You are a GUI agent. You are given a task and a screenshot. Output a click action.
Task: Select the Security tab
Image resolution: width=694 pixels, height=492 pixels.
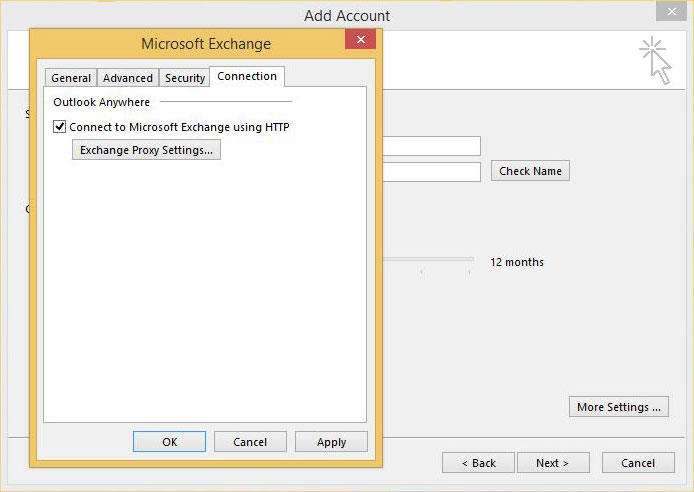pyautogui.click(x=185, y=78)
